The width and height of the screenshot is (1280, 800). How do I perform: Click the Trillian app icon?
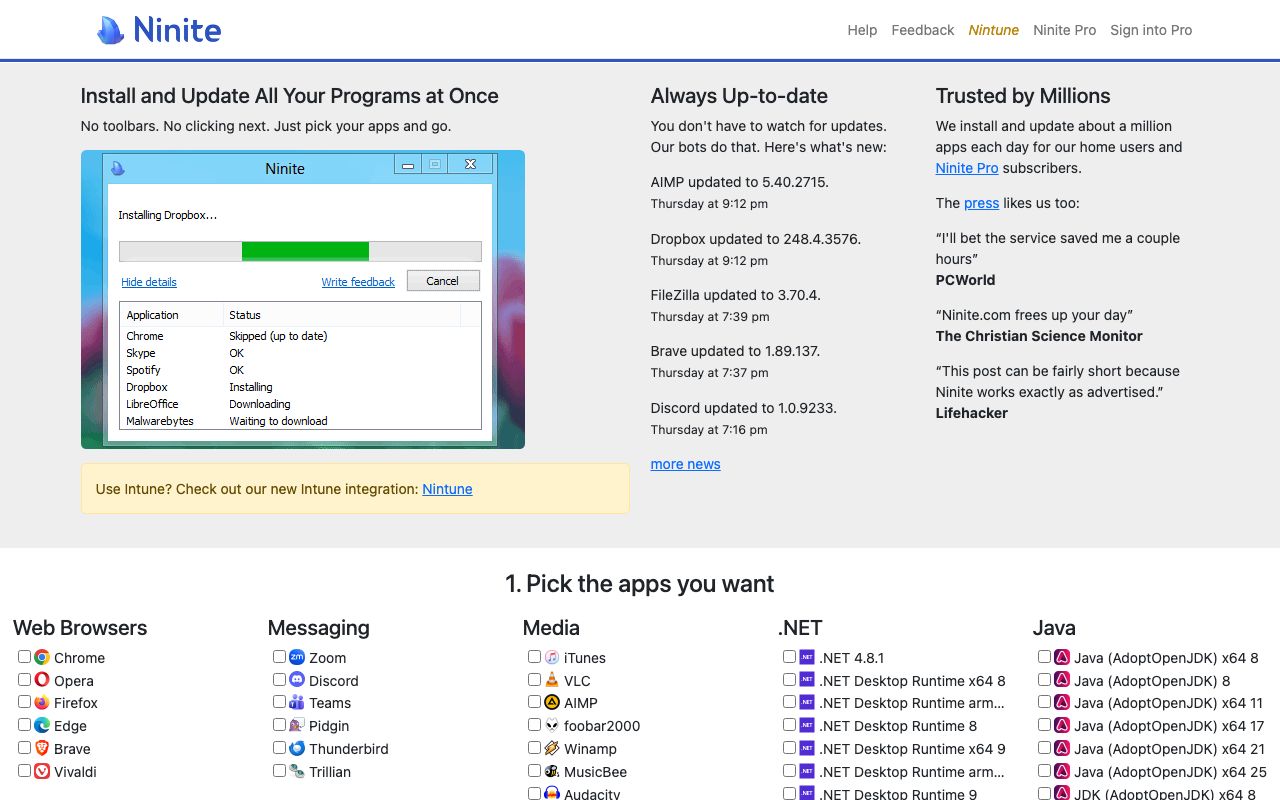(x=297, y=771)
